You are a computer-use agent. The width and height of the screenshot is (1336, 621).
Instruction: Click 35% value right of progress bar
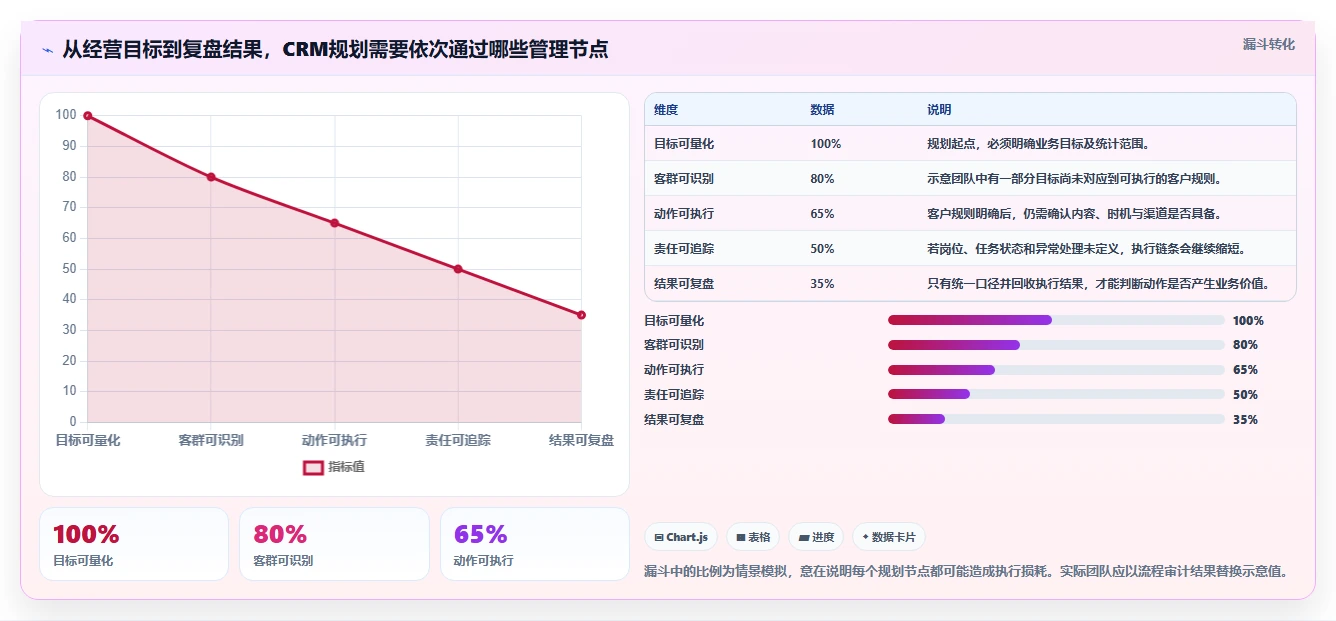1245,420
